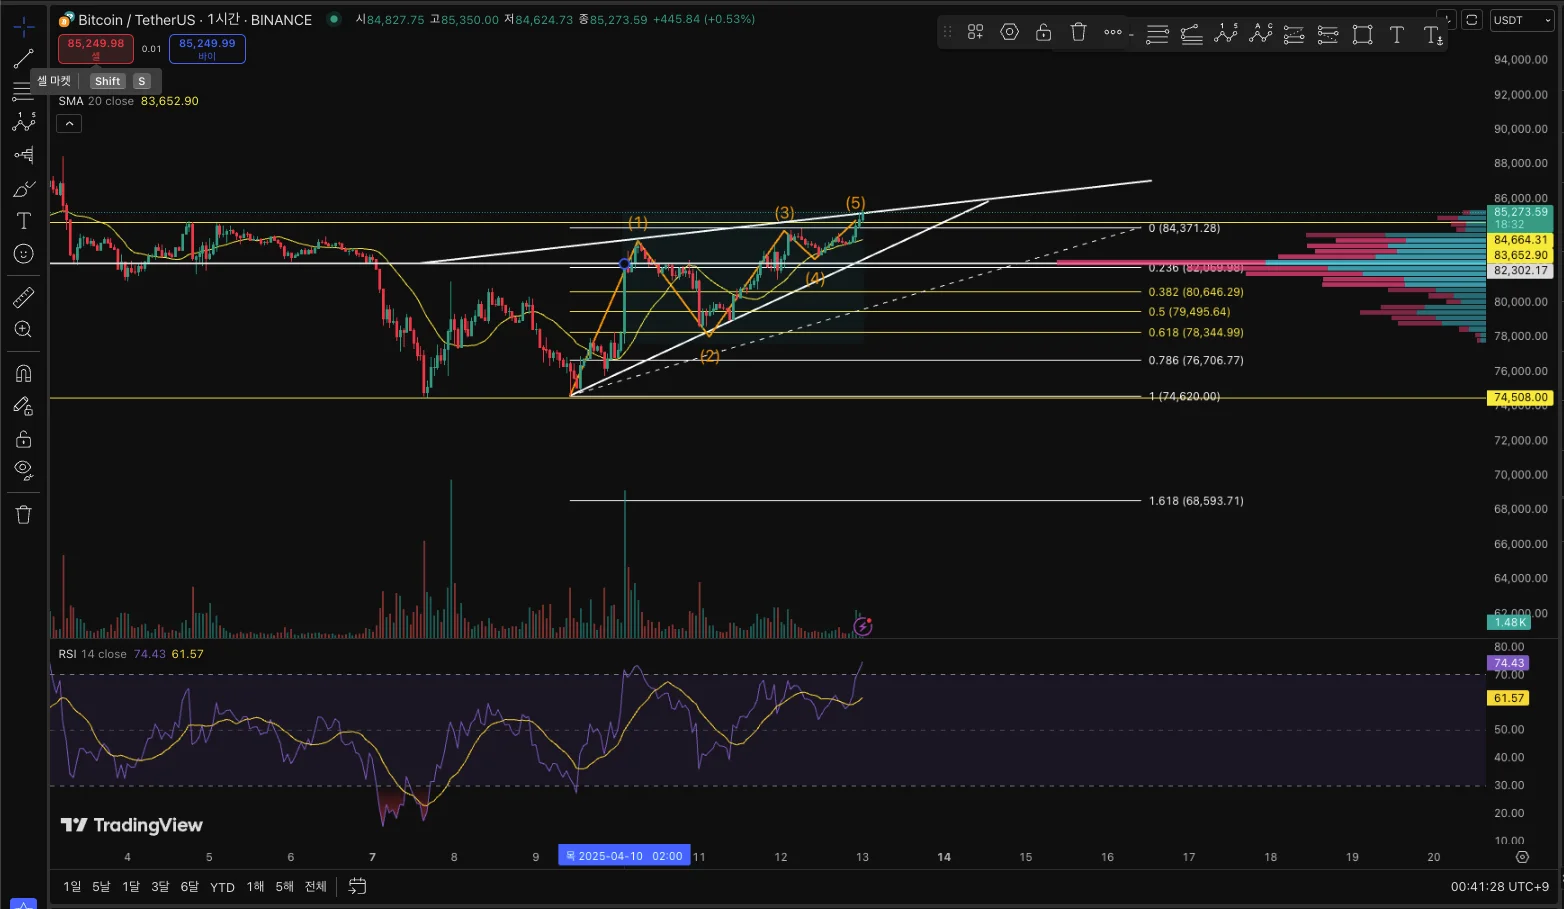Toggle lock all drawings padlock
This screenshot has width=1564, height=909.
point(23,439)
